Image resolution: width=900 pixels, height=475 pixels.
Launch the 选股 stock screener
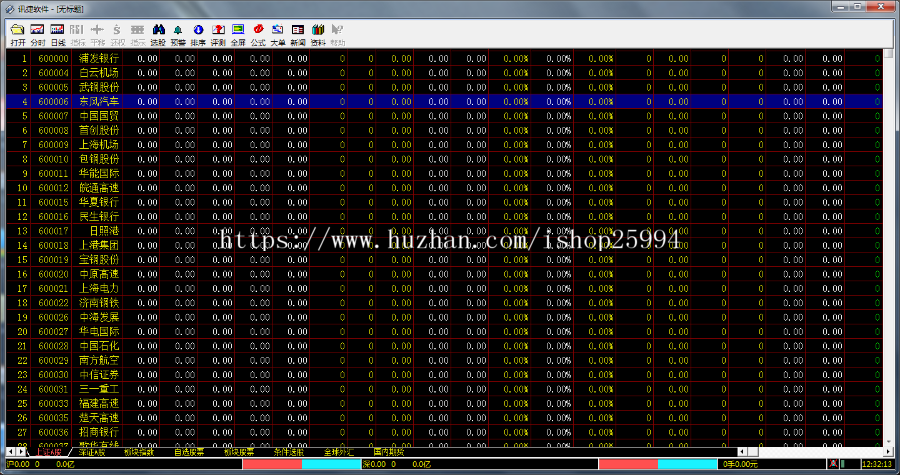pos(158,35)
